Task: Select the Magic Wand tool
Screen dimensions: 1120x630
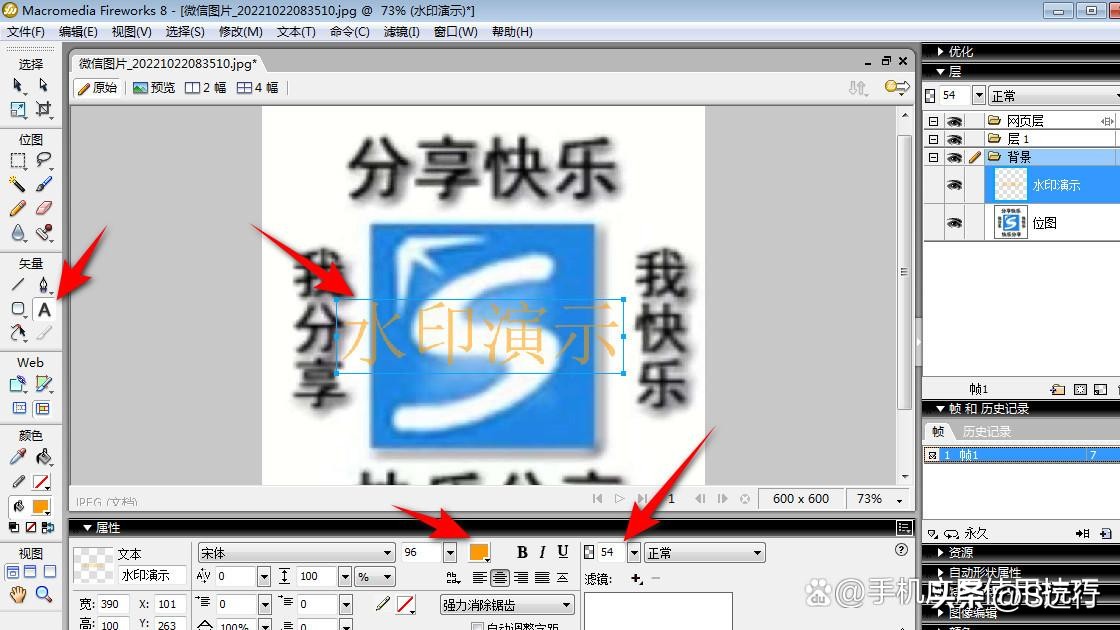Action: pos(16,184)
